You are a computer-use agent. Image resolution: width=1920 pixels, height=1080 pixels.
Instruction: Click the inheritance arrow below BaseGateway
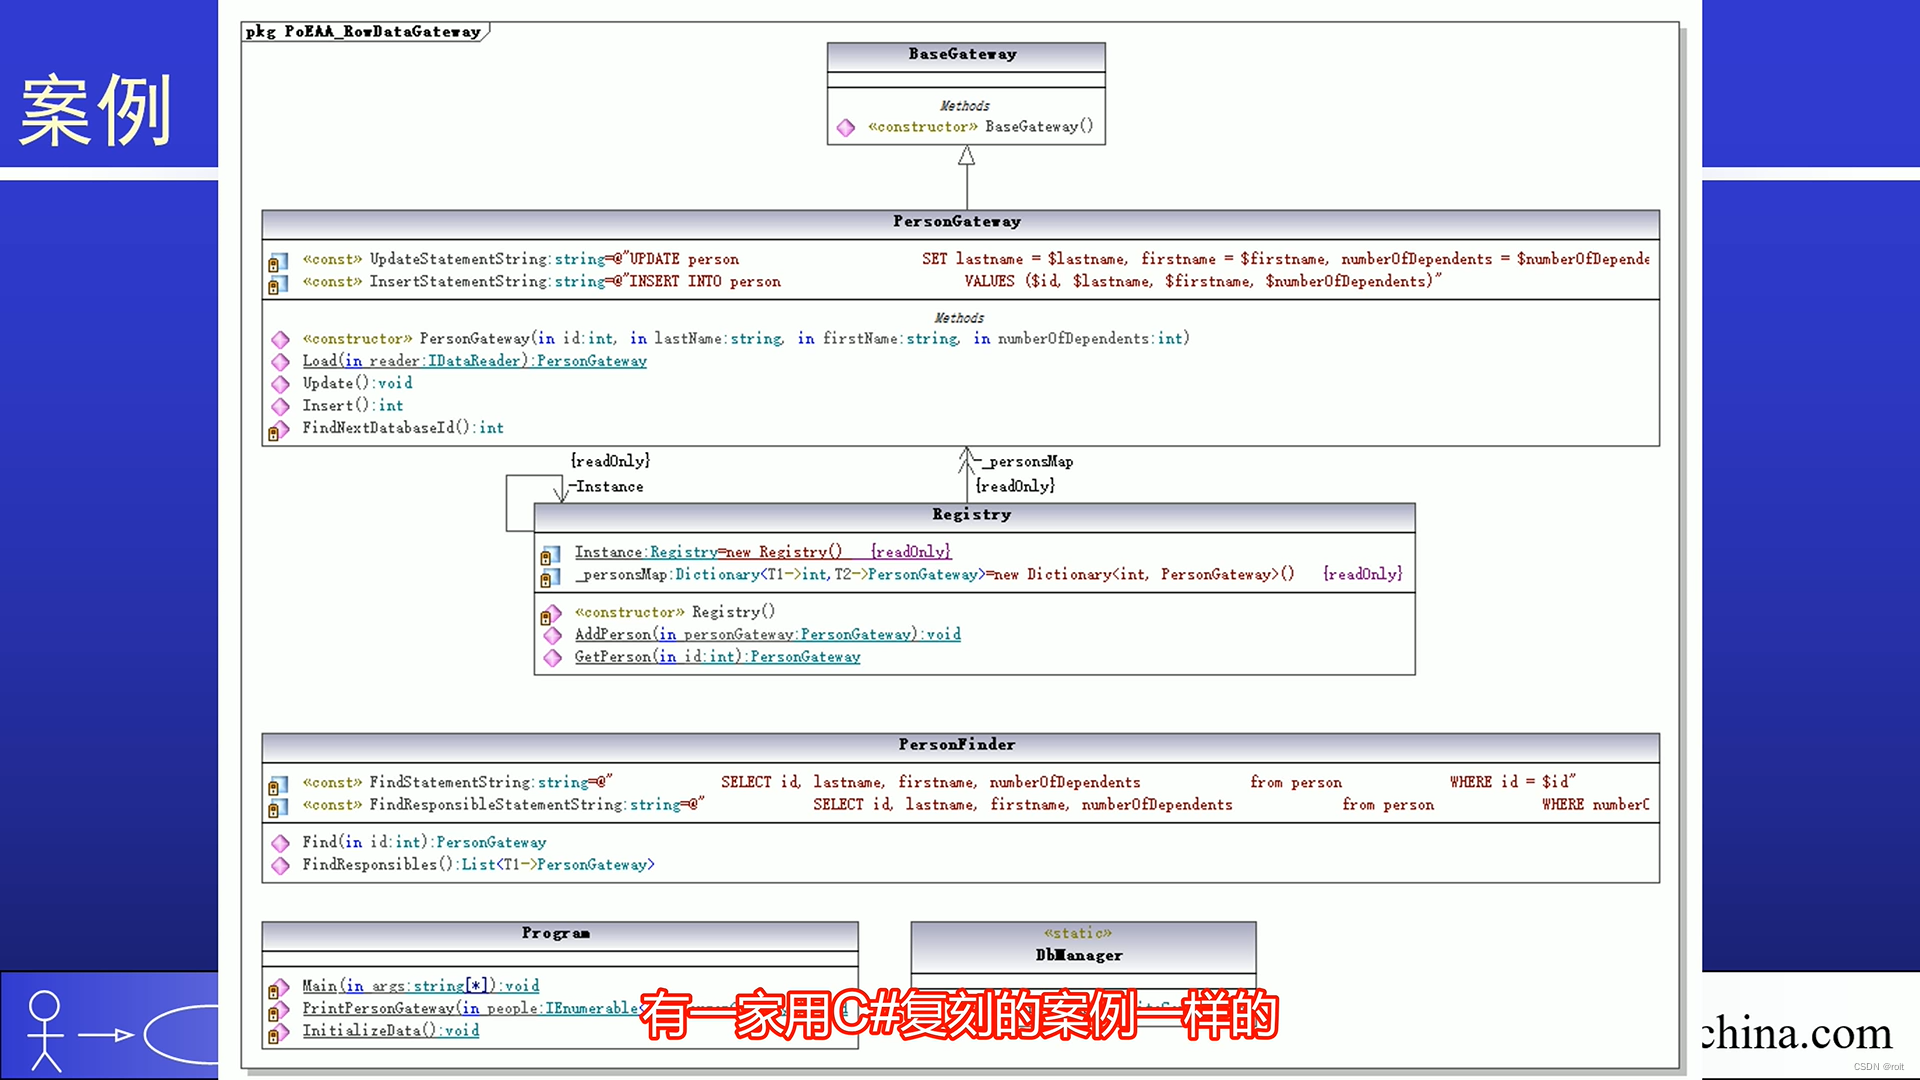(966, 158)
